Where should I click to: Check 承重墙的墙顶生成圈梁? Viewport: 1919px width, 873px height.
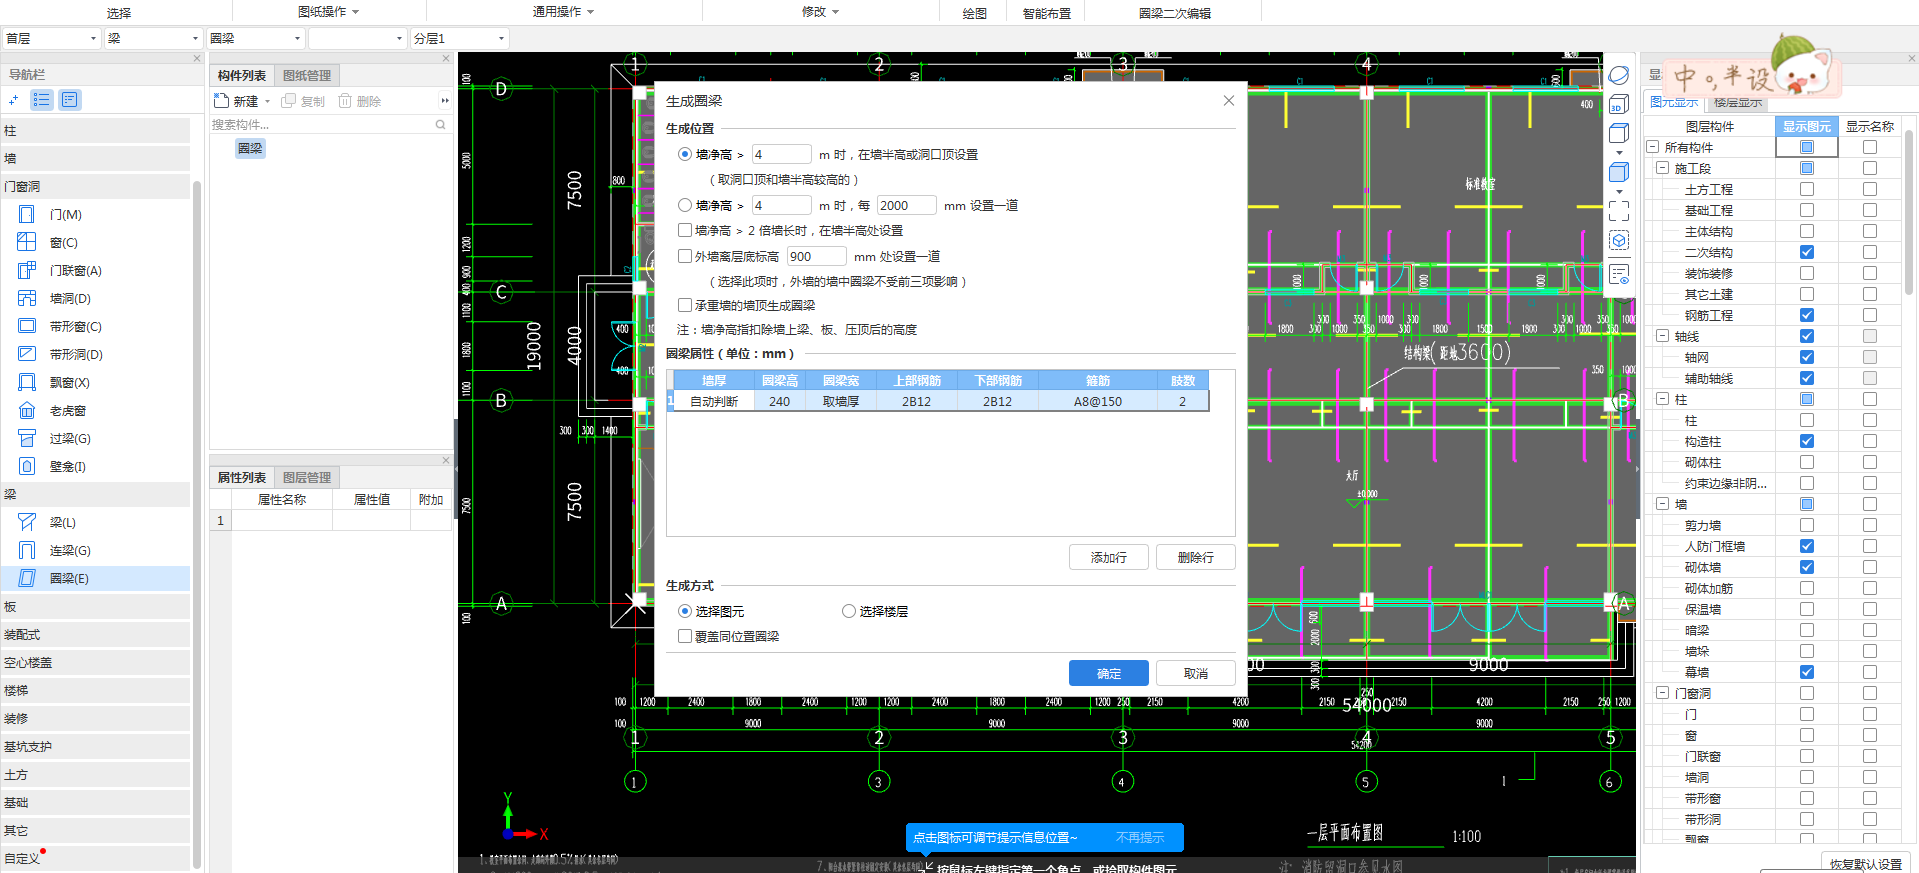pos(685,305)
